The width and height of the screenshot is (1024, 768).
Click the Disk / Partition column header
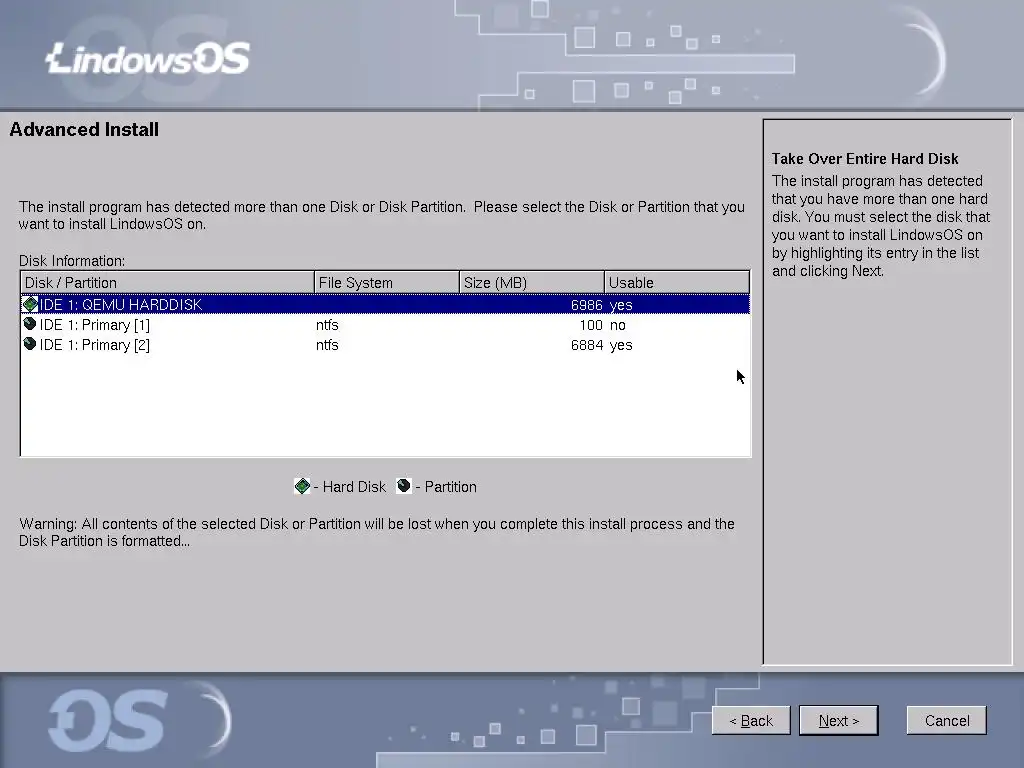pyautogui.click(x=167, y=283)
